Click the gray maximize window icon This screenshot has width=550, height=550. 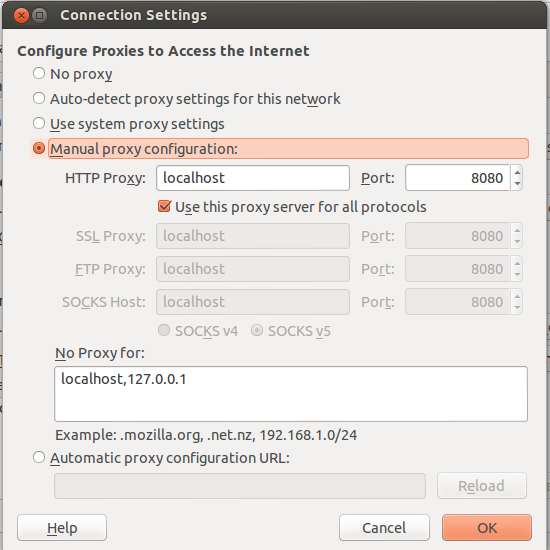[x=40, y=15]
